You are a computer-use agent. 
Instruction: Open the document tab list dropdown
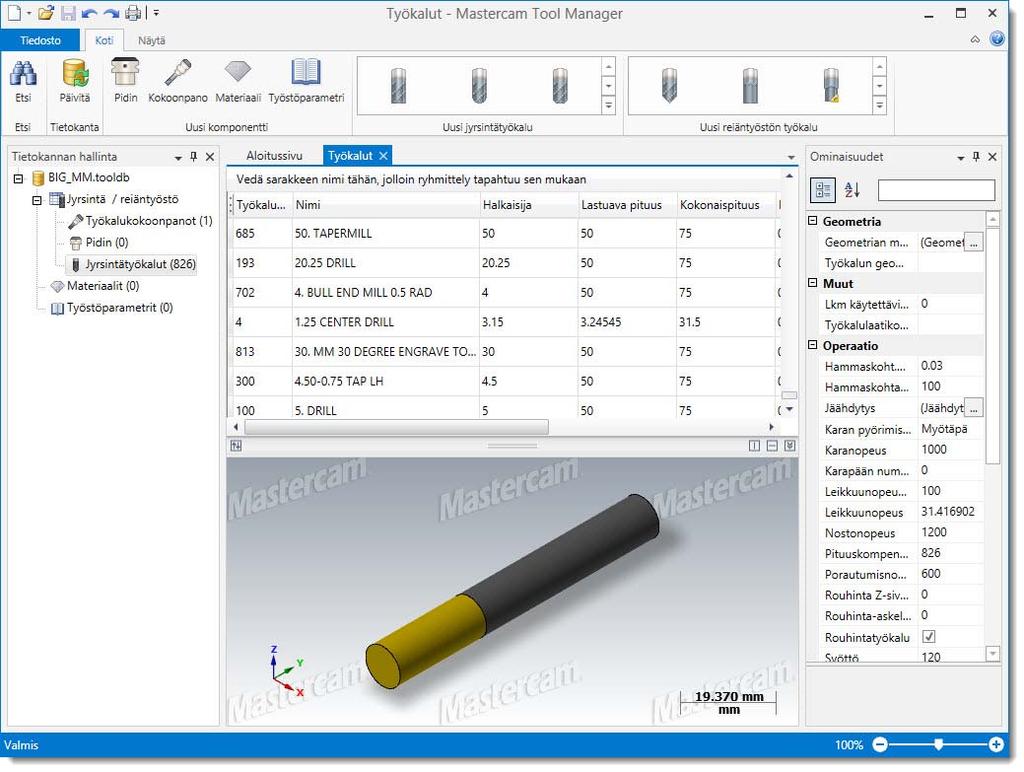click(791, 157)
